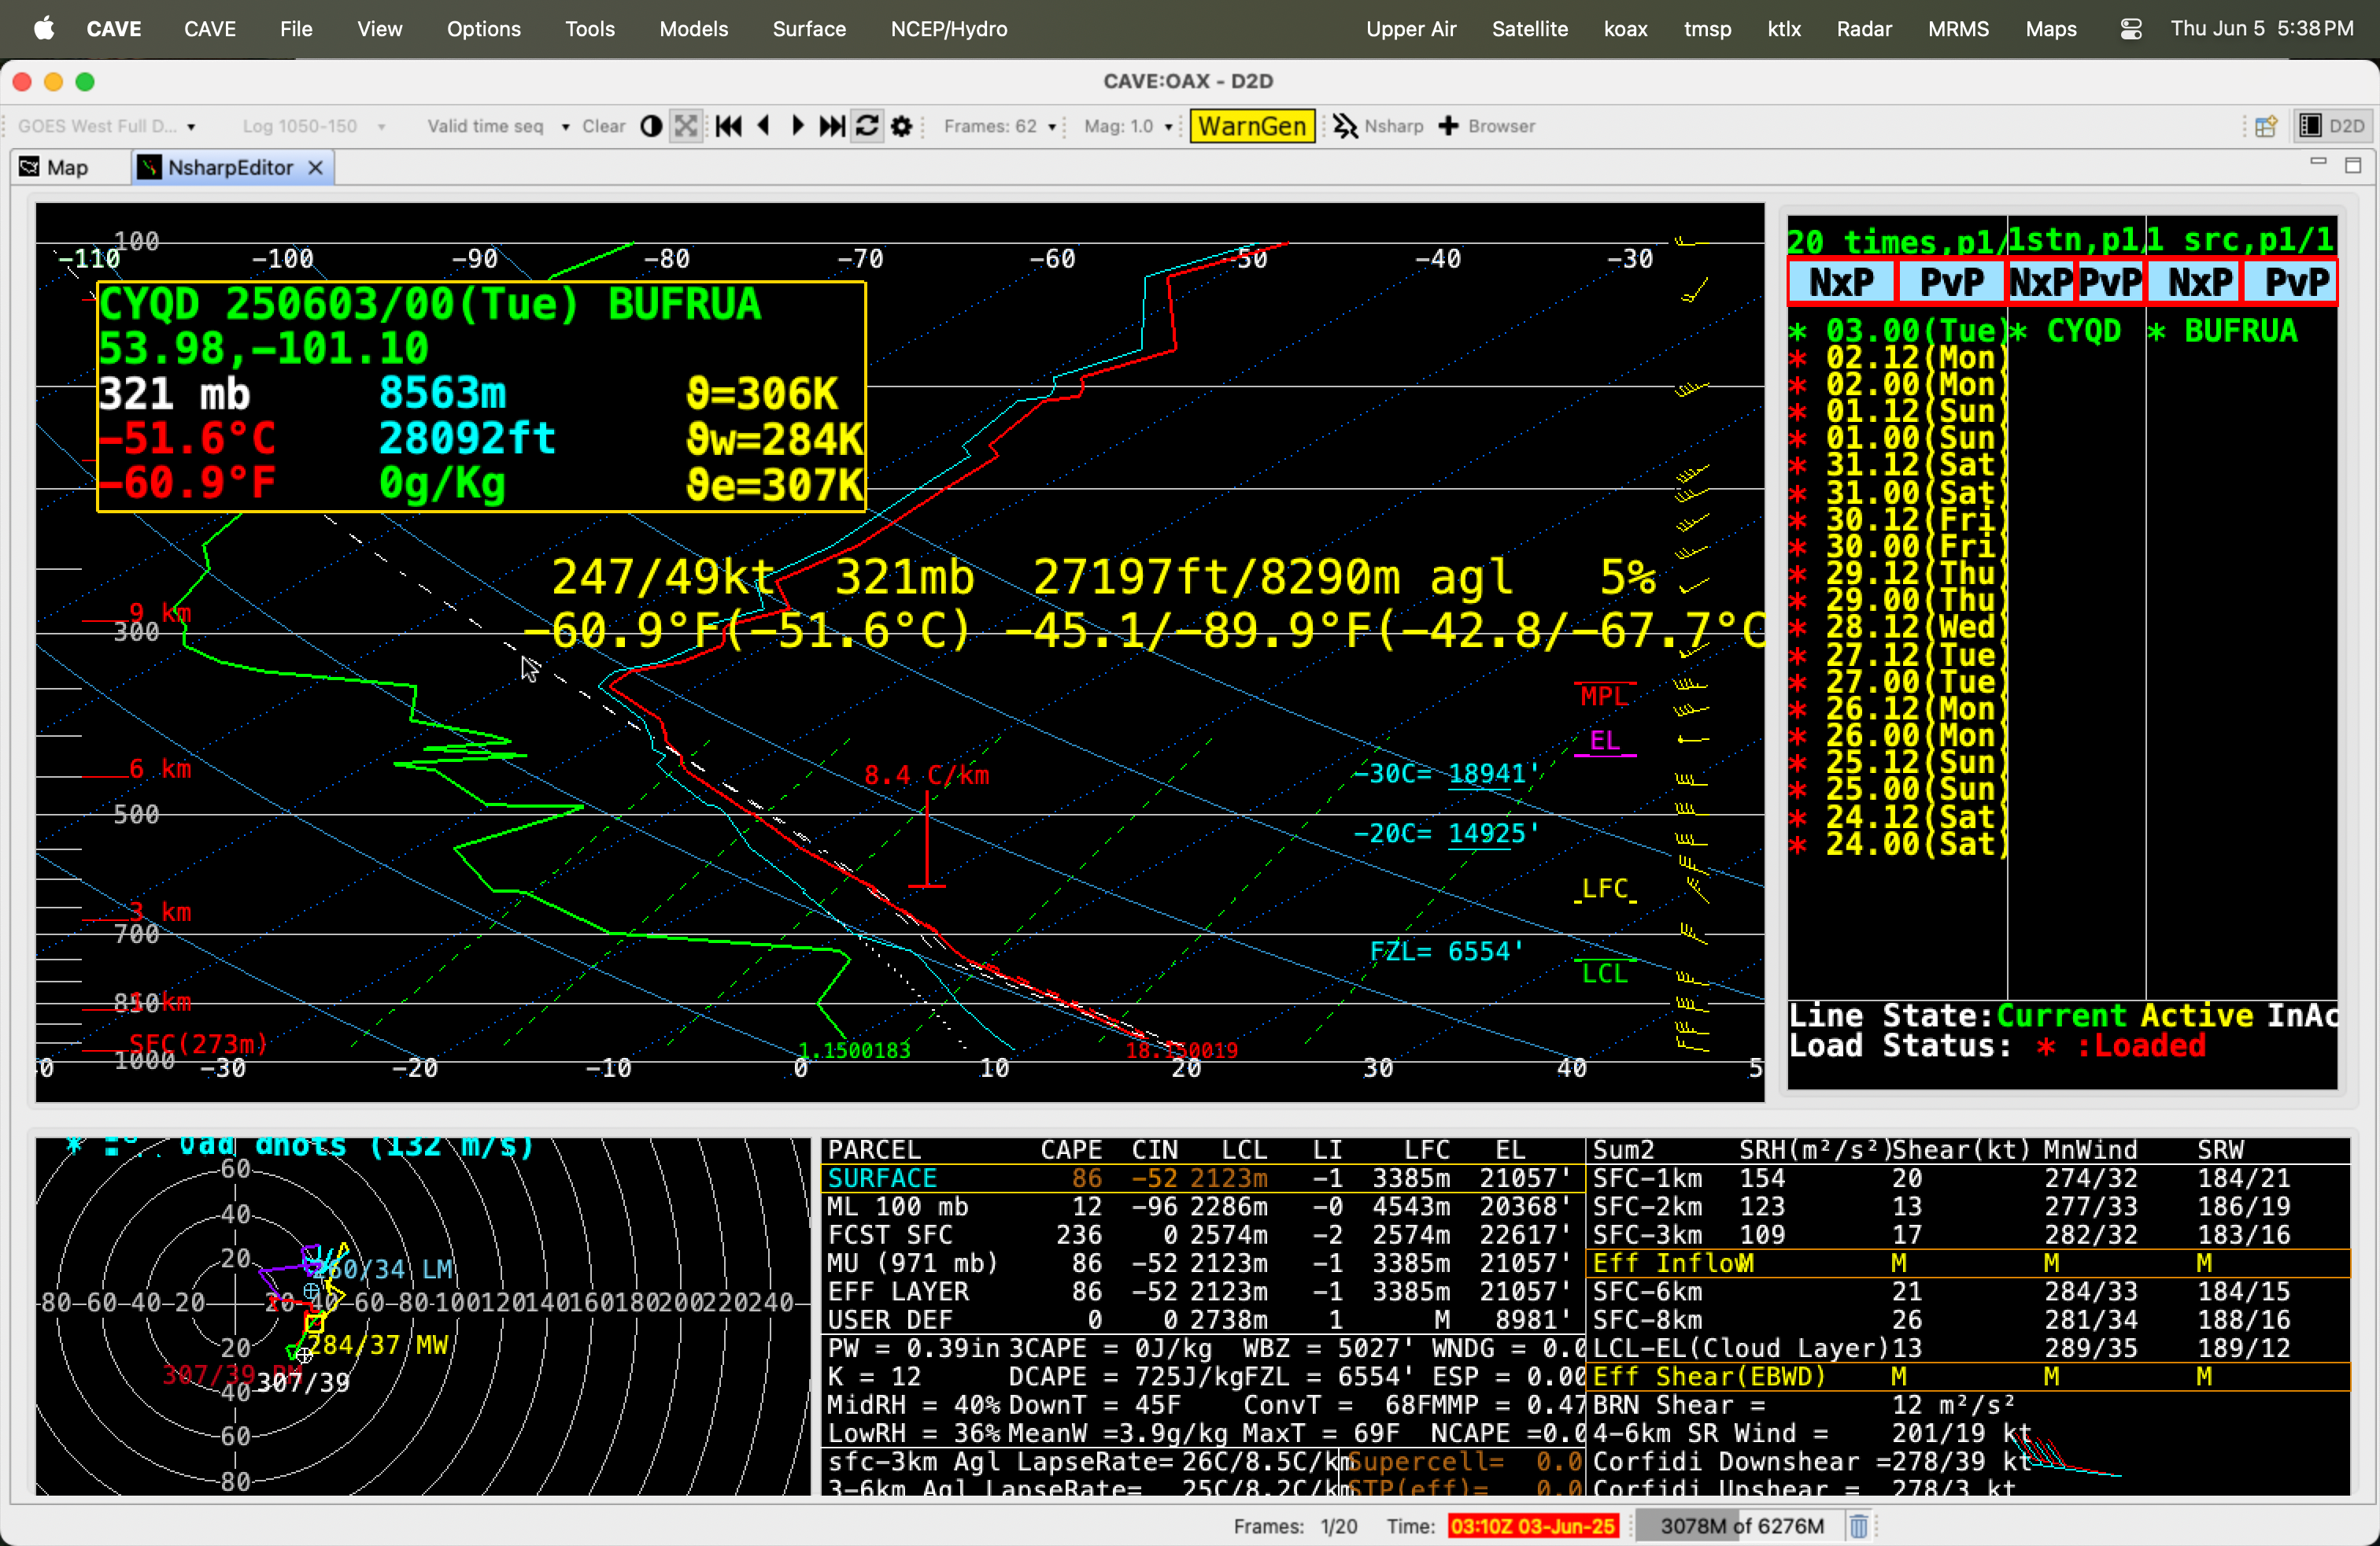
Task: Open the Satellite menu
Action: (1530, 29)
